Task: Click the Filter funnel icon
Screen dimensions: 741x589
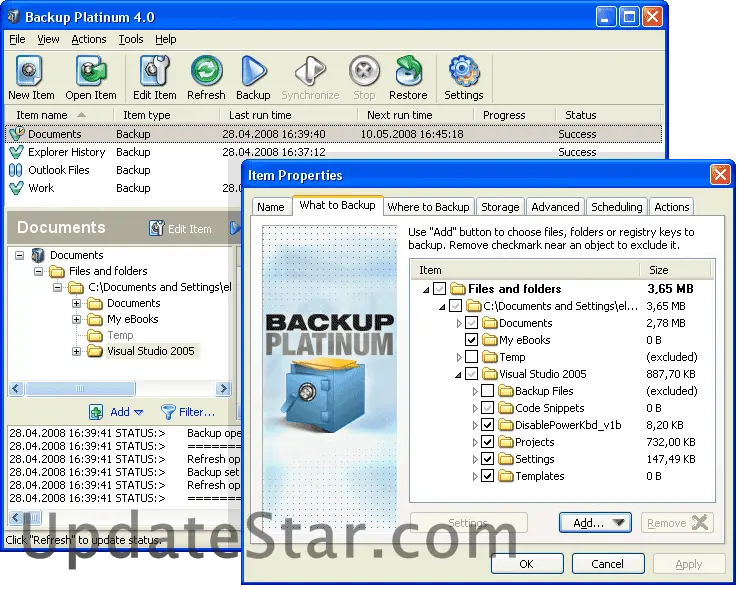Action: click(168, 412)
